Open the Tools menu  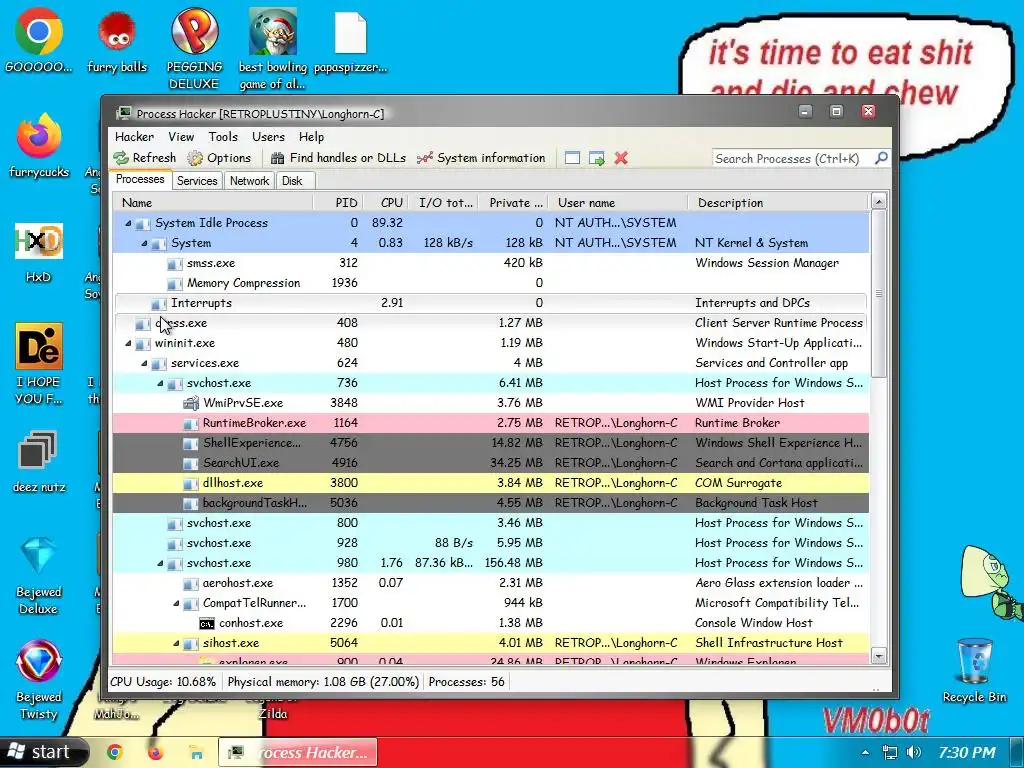223,136
